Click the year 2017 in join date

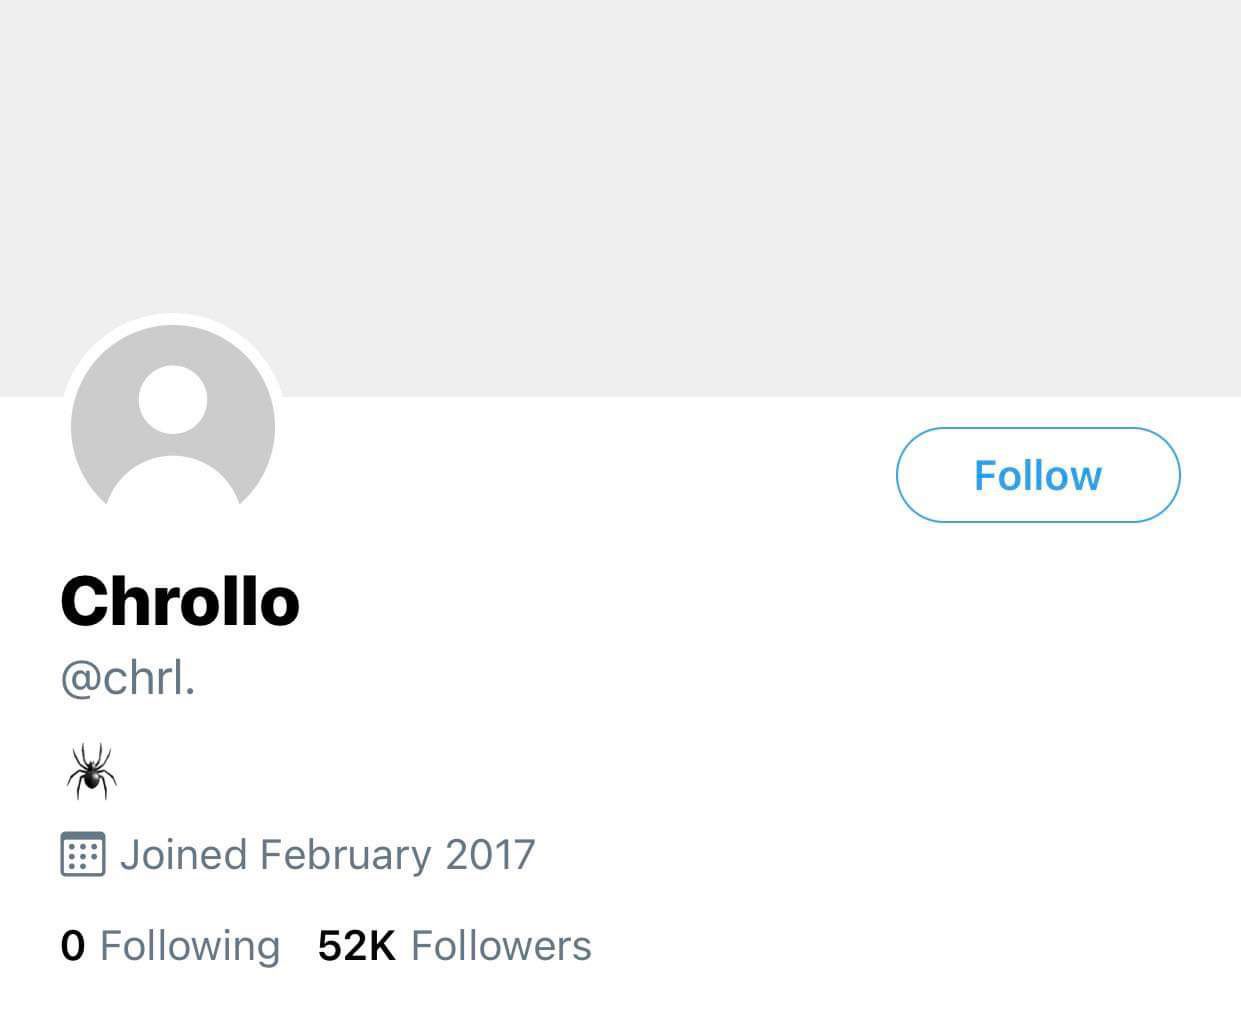pyautogui.click(x=490, y=855)
